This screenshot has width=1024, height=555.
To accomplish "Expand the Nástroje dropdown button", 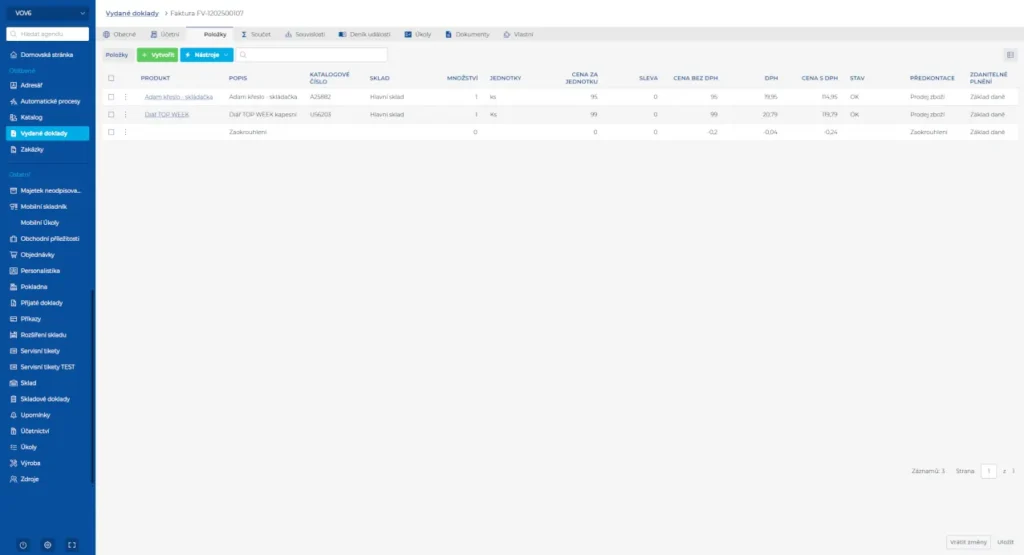I will coord(206,55).
